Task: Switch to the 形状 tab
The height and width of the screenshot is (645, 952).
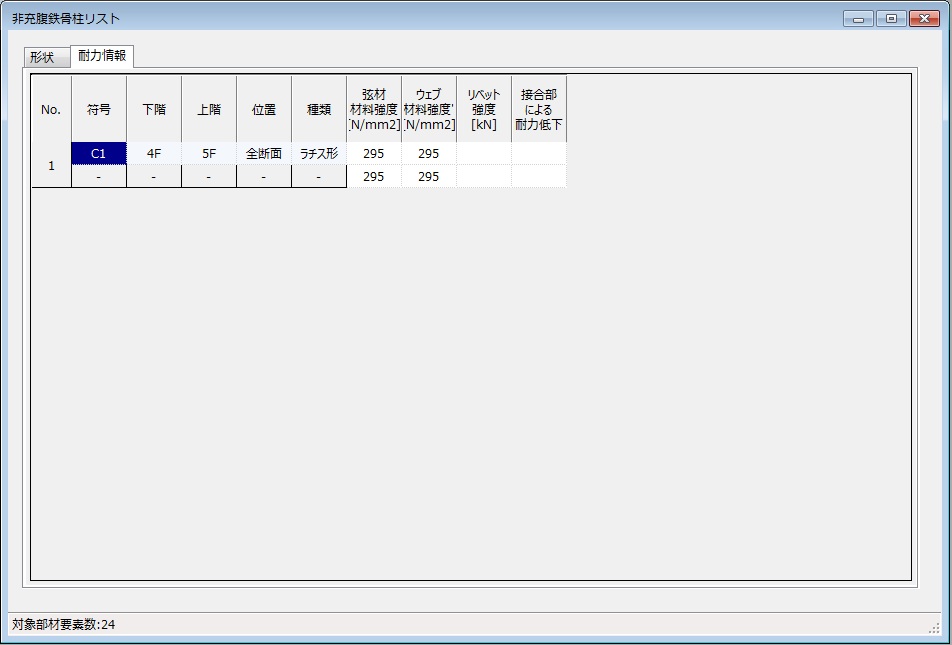Action: tap(47, 58)
